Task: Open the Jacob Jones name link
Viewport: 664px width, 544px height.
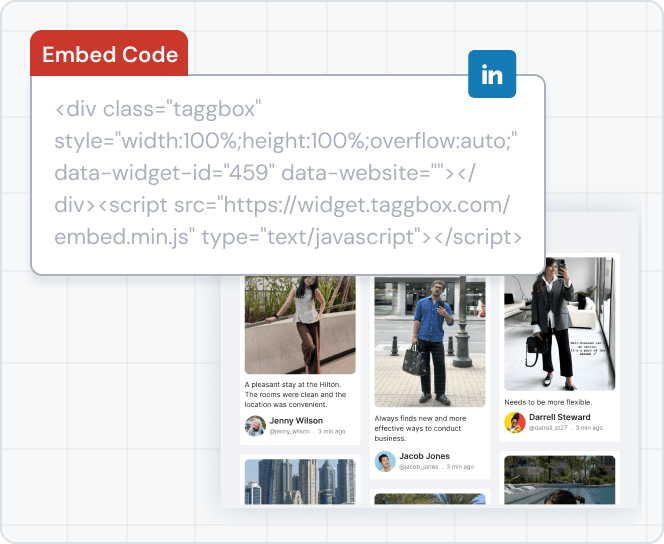Action: [424, 456]
